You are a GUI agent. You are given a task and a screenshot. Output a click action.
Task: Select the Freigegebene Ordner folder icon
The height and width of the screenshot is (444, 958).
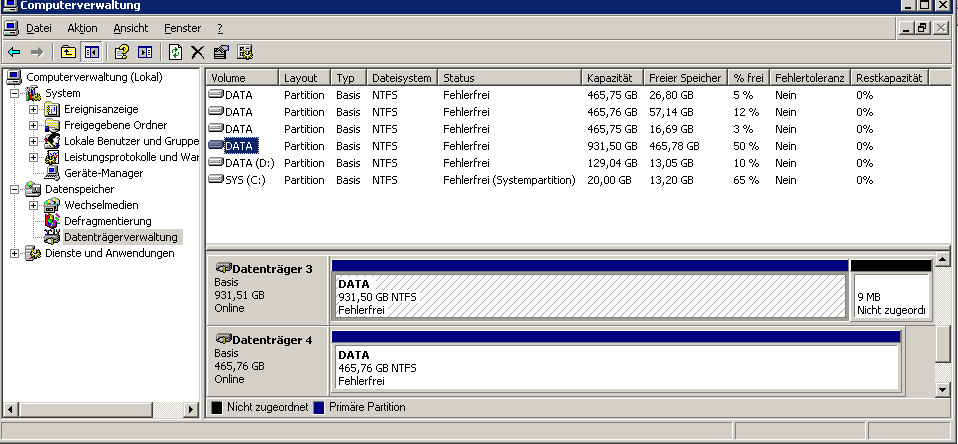(x=53, y=125)
